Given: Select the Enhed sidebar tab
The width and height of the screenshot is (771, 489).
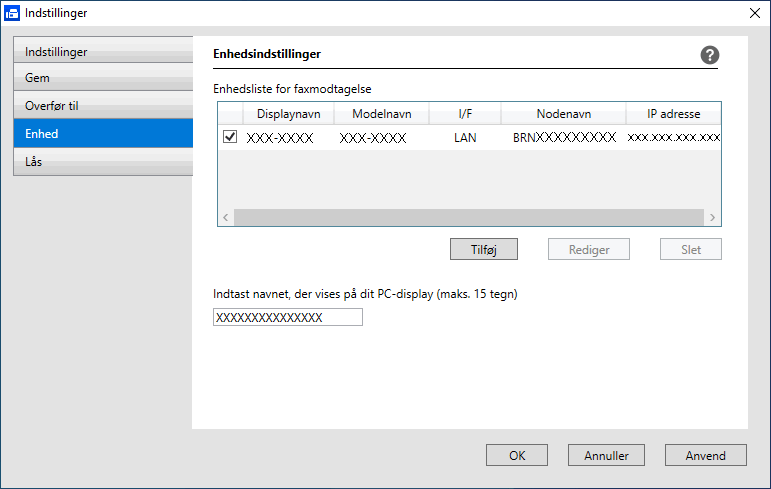Looking at the screenshot, I should tap(103, 133).
